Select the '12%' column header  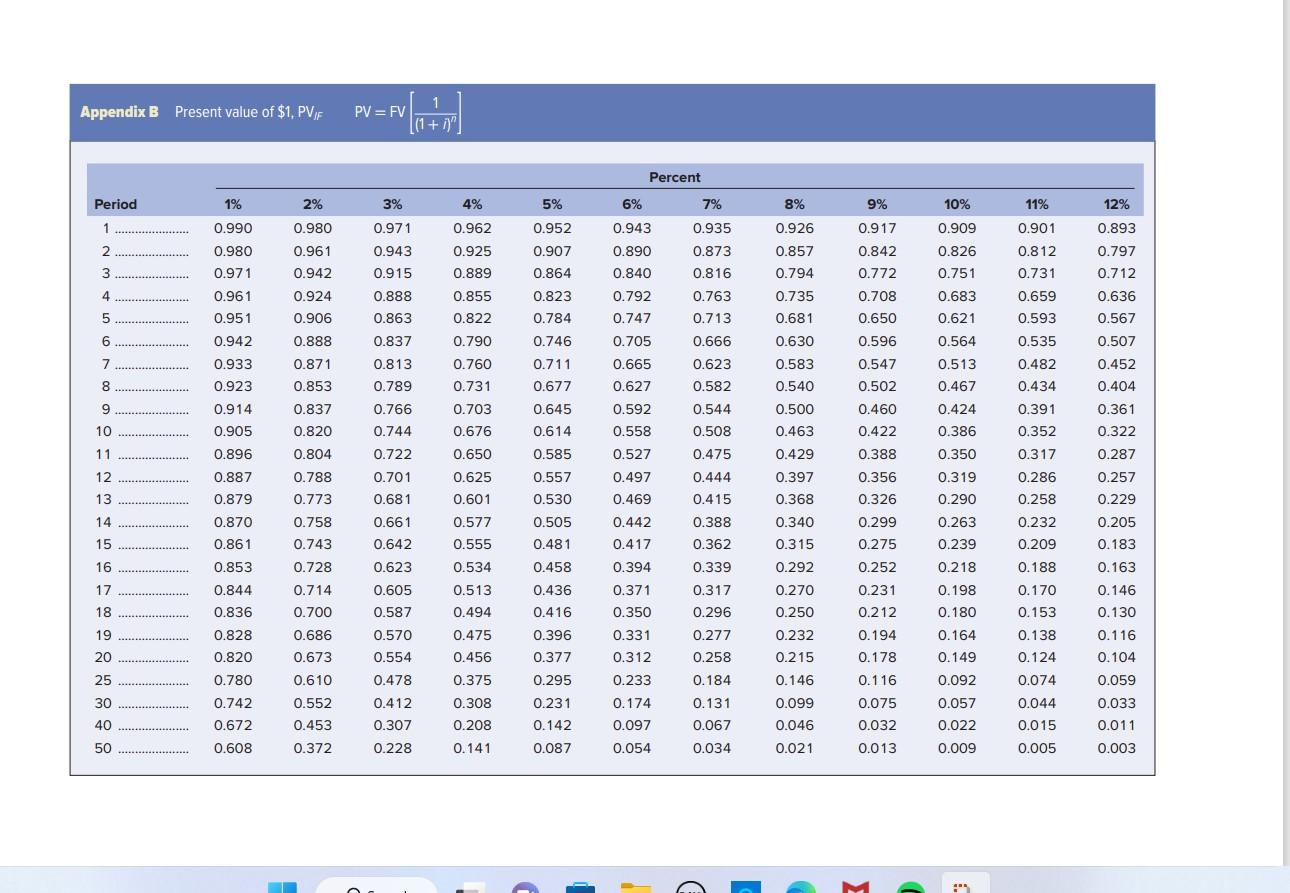coord(1117,204)
